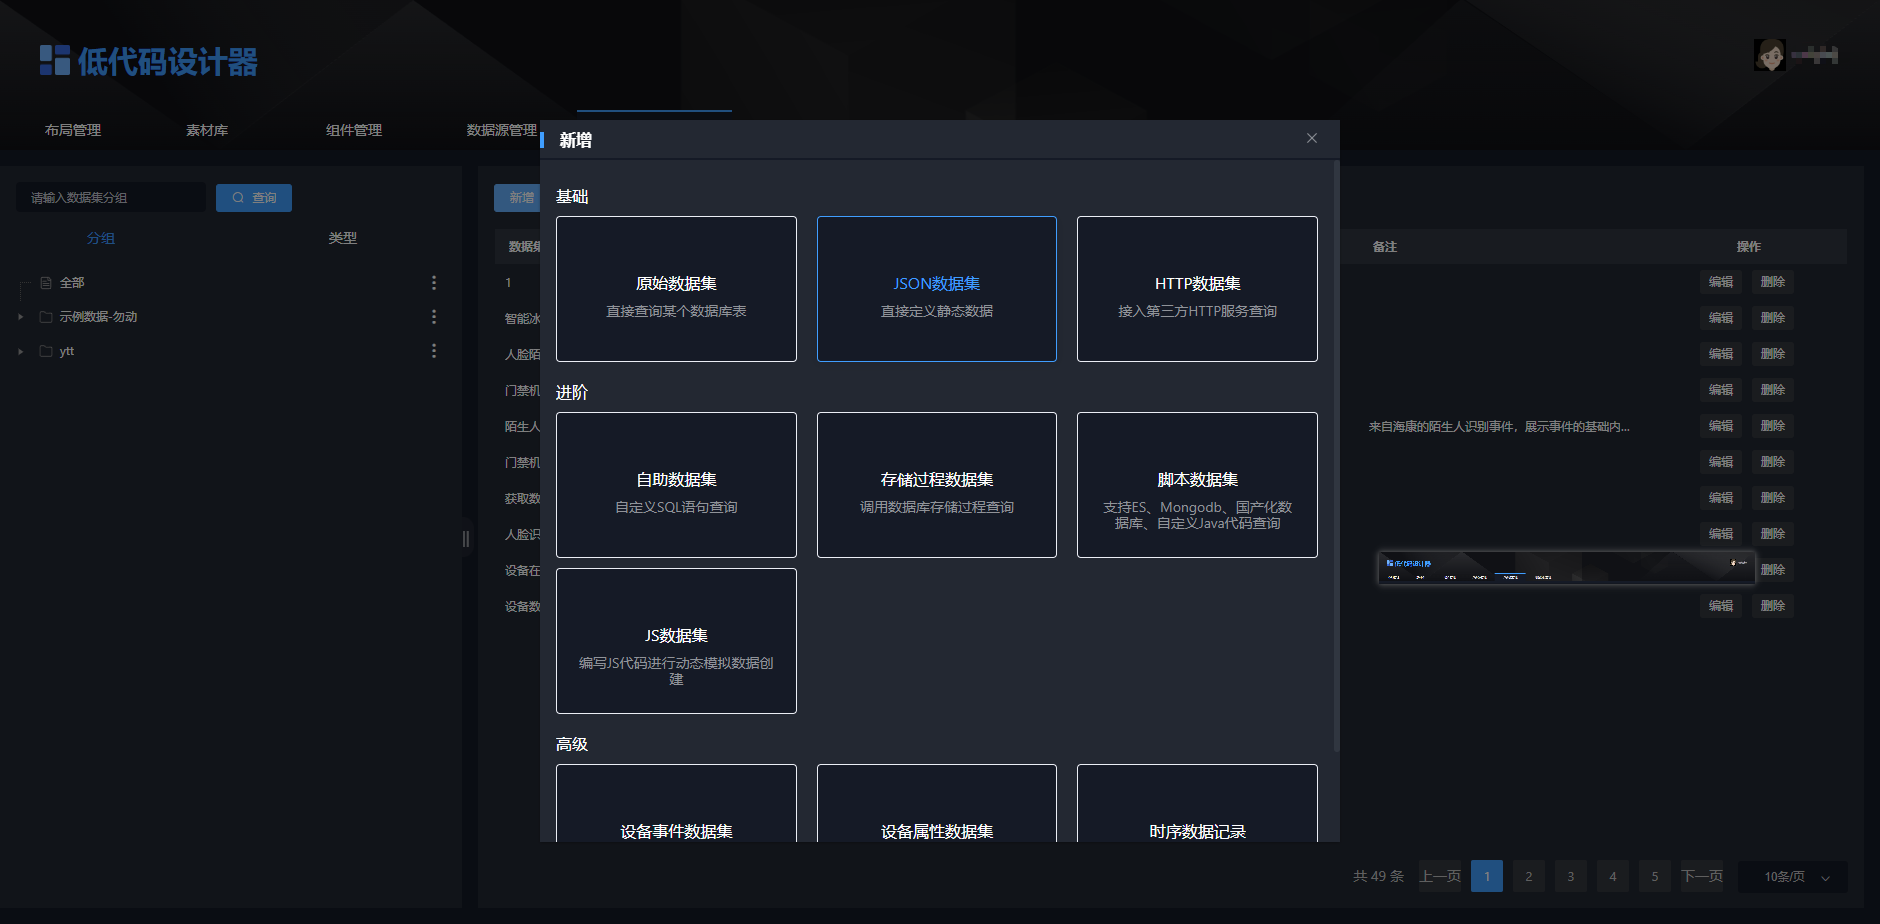Click the low-code designer logo icon
The width and height of the screenshot is (1880, 924).
(55, 60)
